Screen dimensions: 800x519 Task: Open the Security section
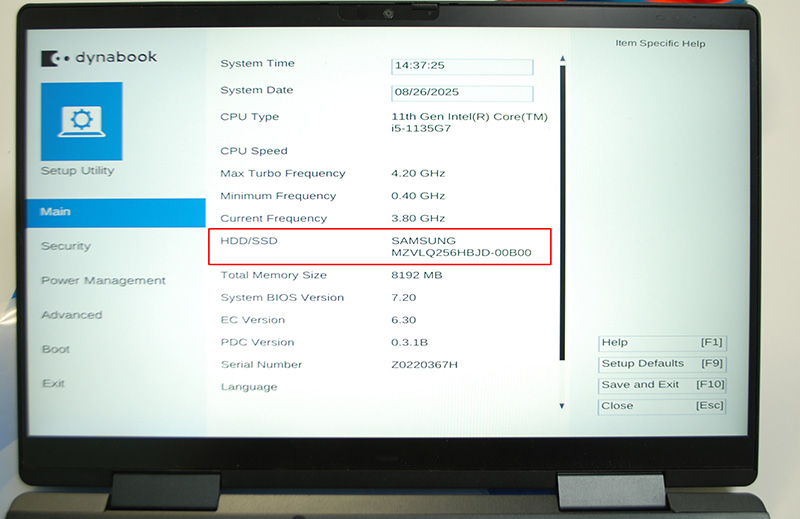point(65,246)
